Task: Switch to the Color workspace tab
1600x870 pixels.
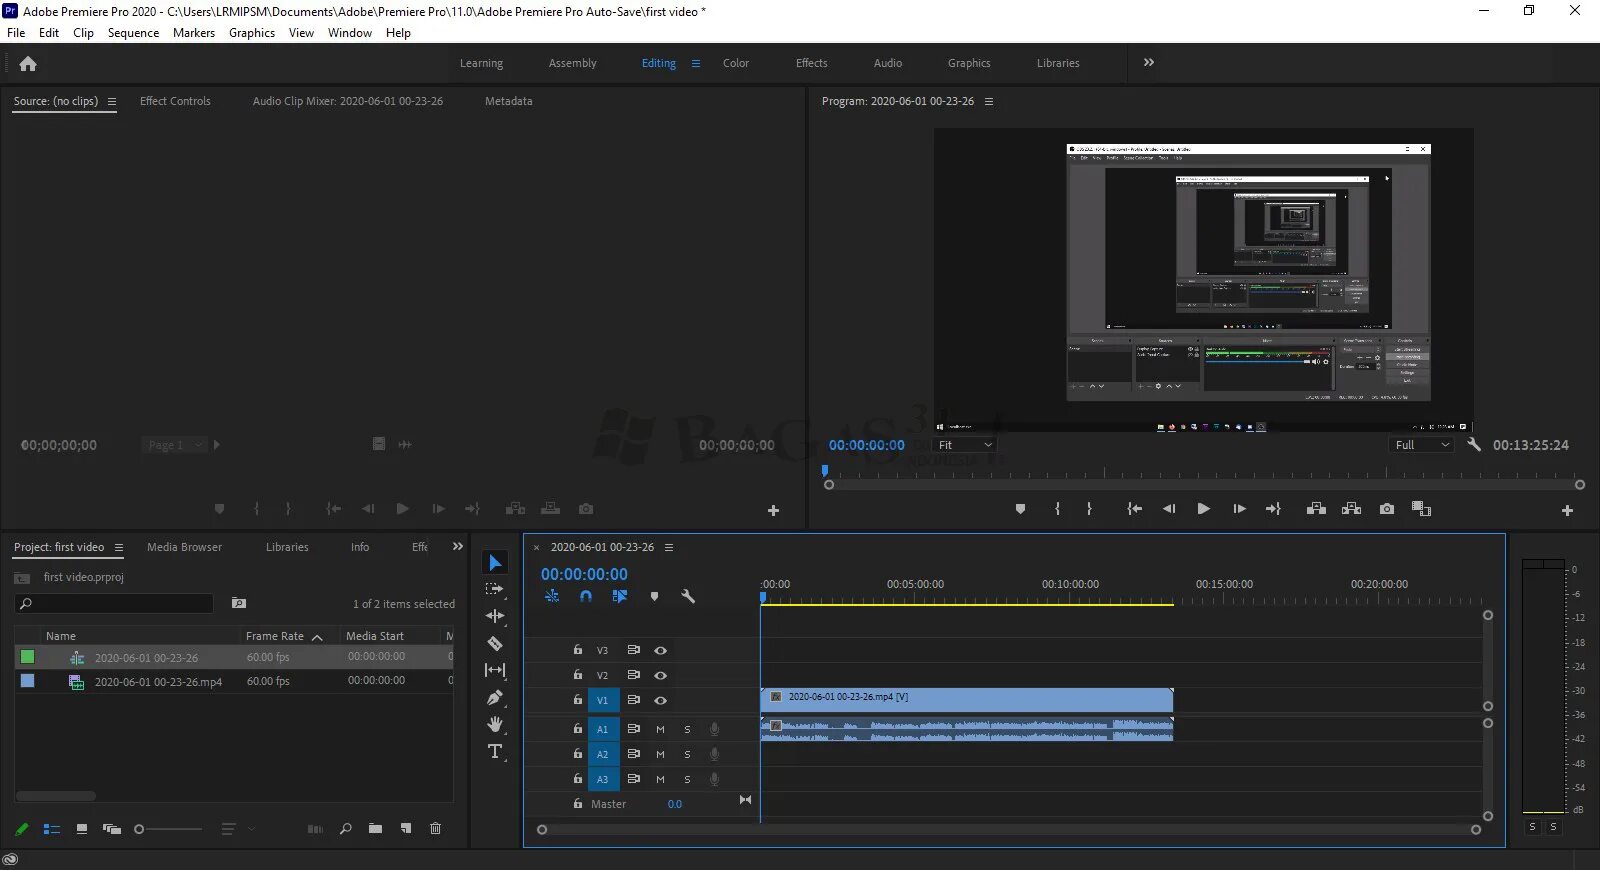Action: 735,63
